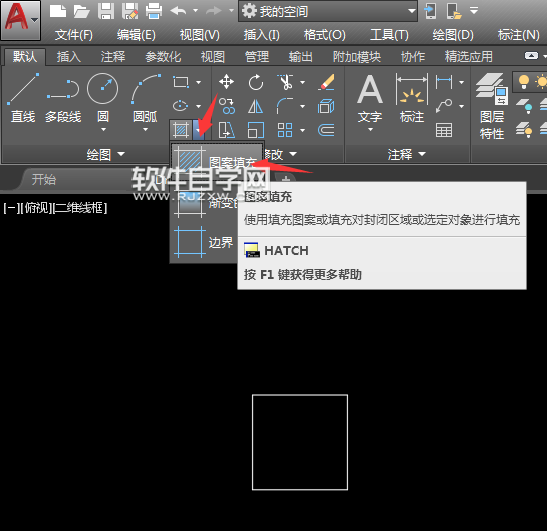Image resolution: width=547 pixels, height=531 pixels.
Task: Expand the hatch dropdown arrow
Action: [x=198, y=130]
